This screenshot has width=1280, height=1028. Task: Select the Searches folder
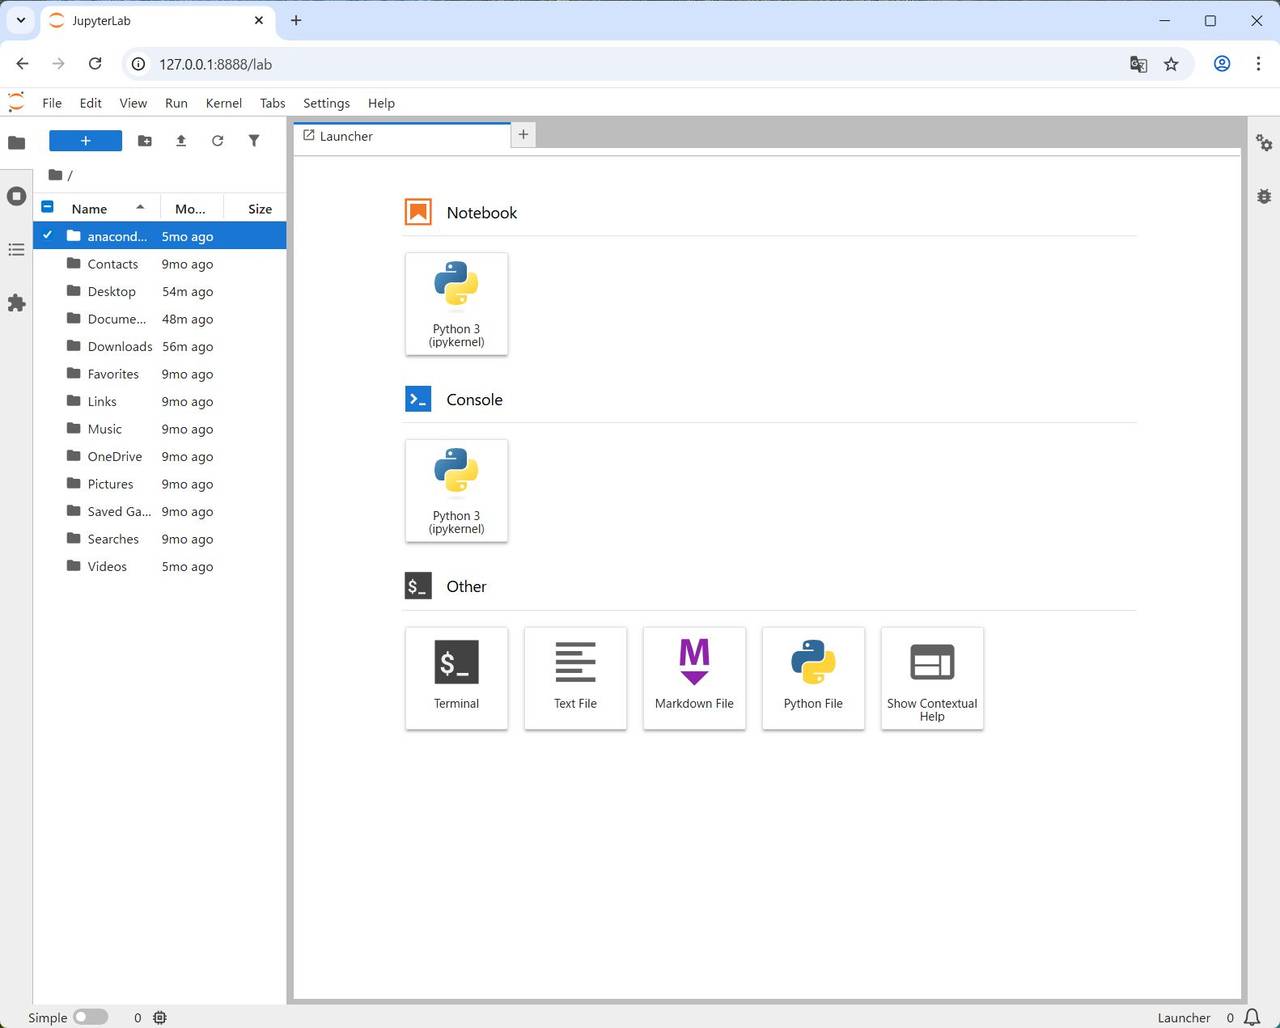coord(160,539)
